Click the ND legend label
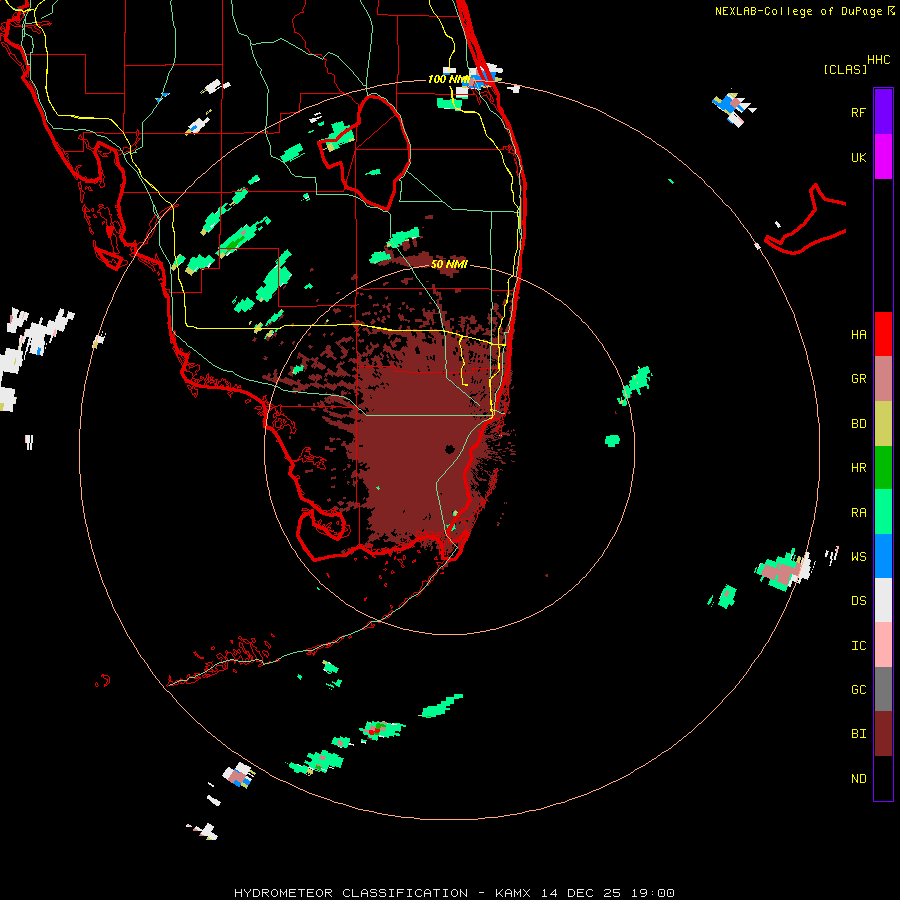The height and width of the screenshot is (900, 900). coord(858,779)
